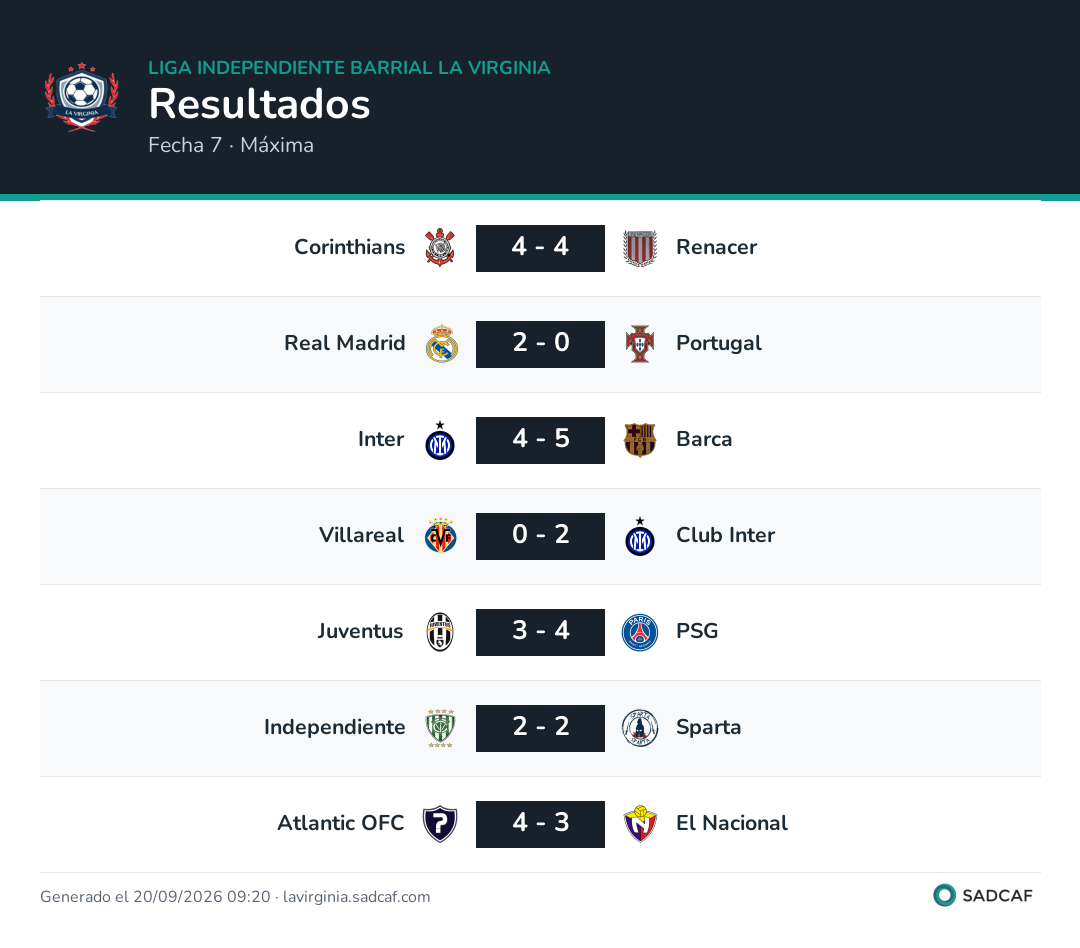Viewport: 1080px width, 948px height.
Task: Click the Portugal team crest
Action: pos(640,344)
